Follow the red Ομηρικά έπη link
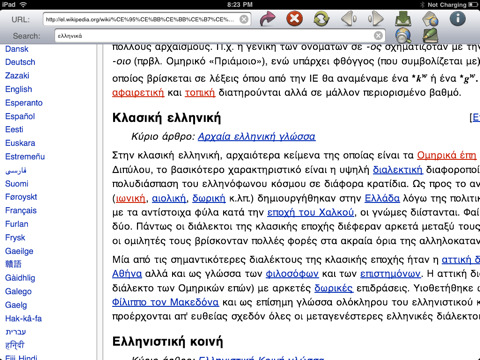This screenshot has width=480, height=360. [447, 155]
